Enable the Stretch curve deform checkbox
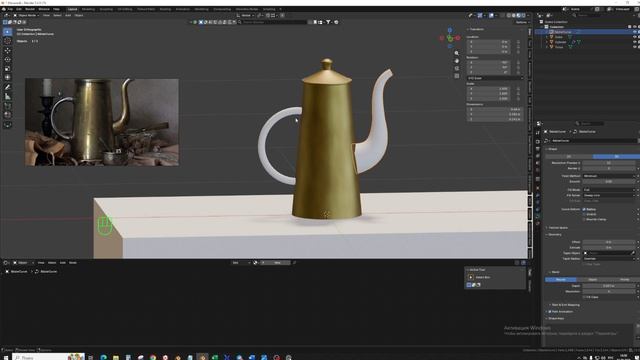640x360 pixels. point(584,214)
